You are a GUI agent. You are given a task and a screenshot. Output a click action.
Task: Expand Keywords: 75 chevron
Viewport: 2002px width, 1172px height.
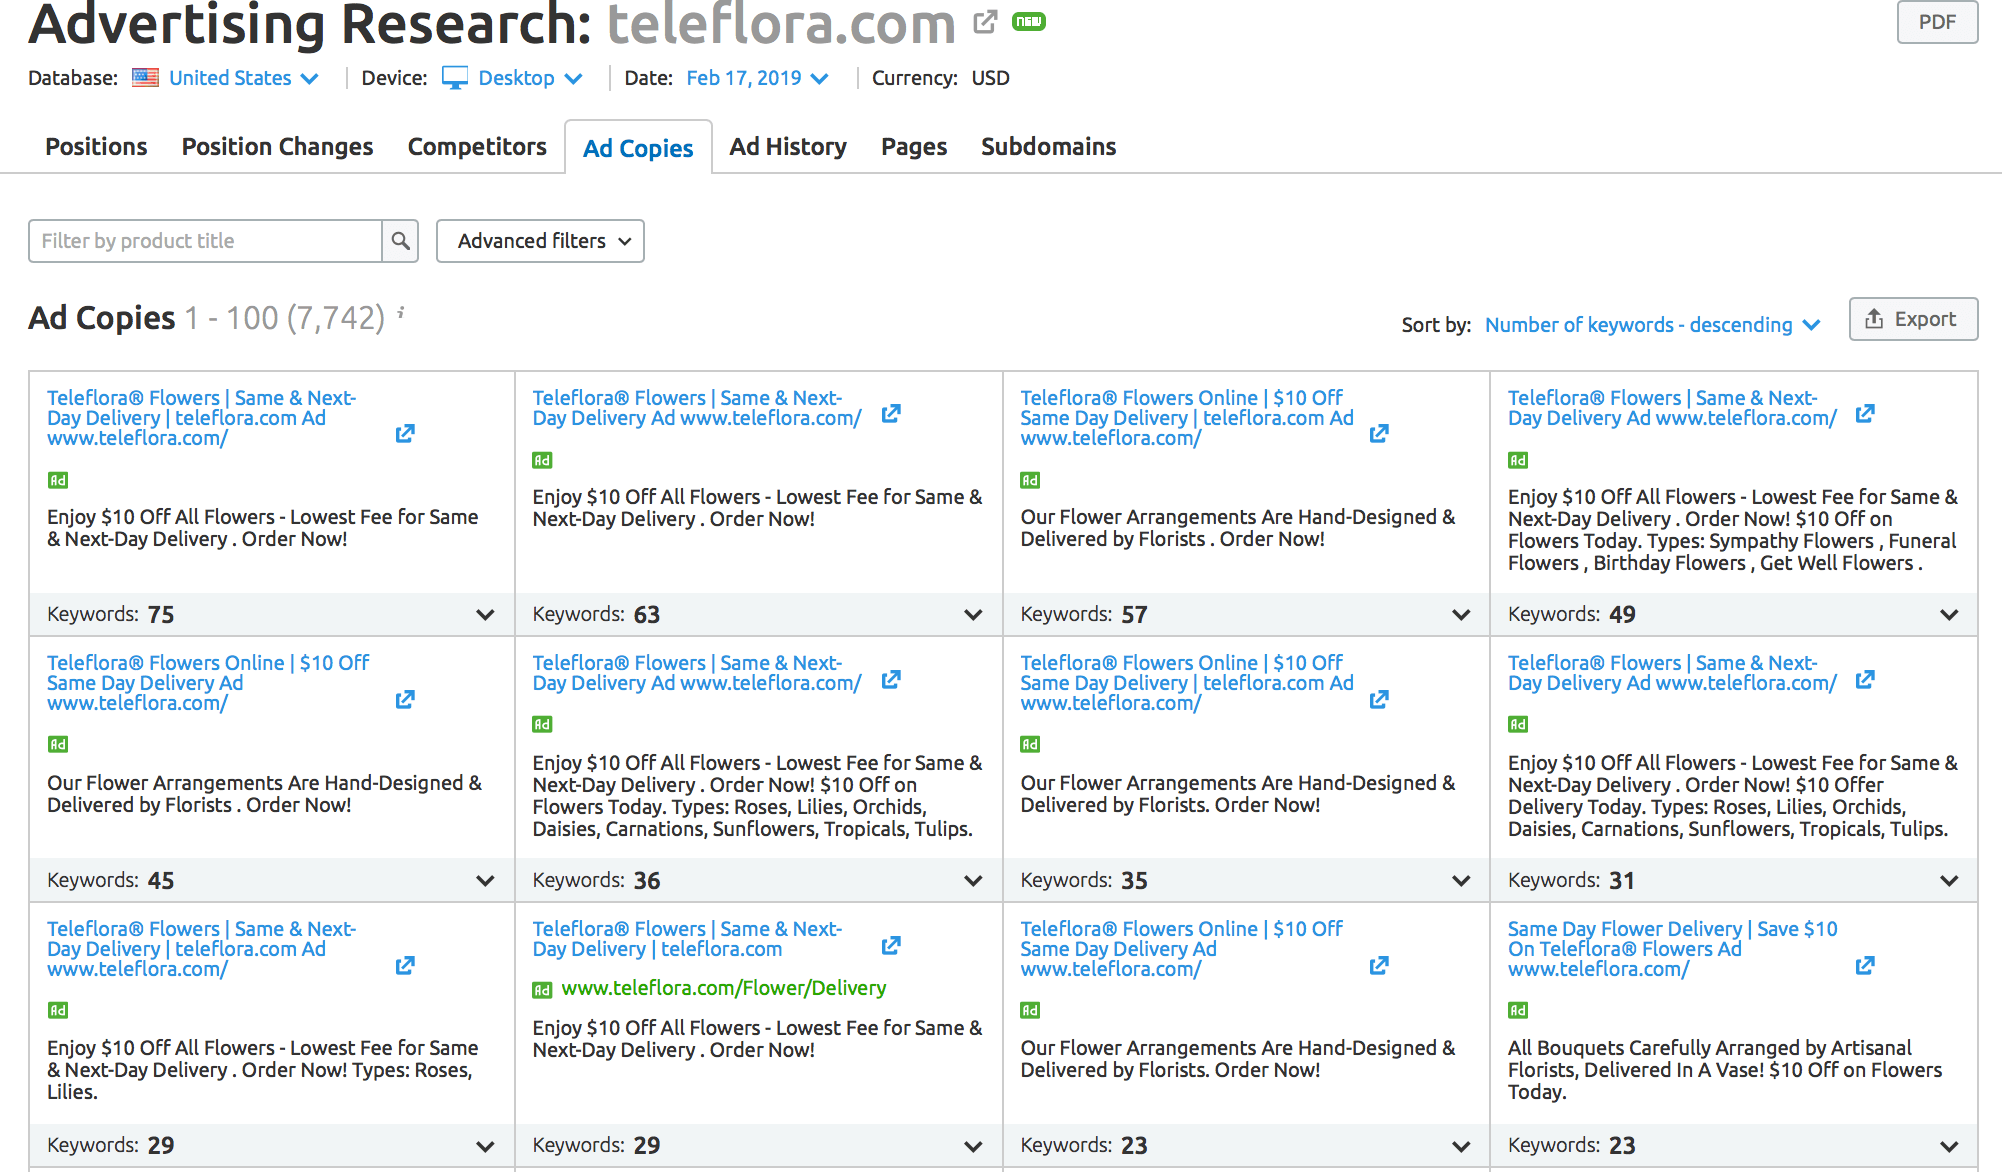pyautogui.click(x=485, y=615)
